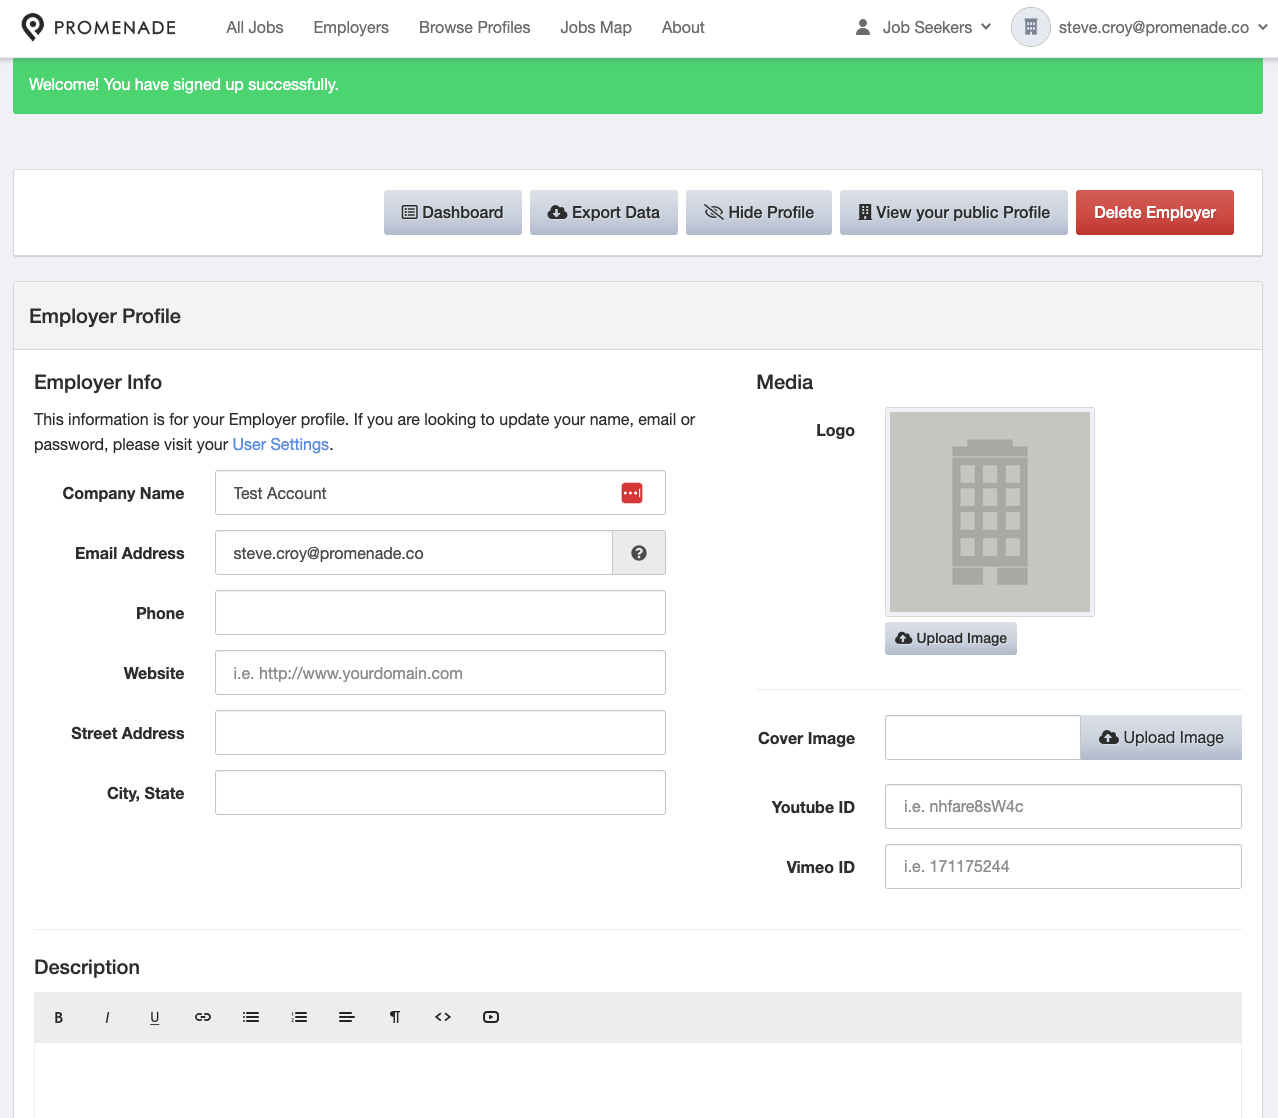Click into the Website field
This screenshot has width=1278, height=1118.
pyautogui.click(x=440, y=673)
